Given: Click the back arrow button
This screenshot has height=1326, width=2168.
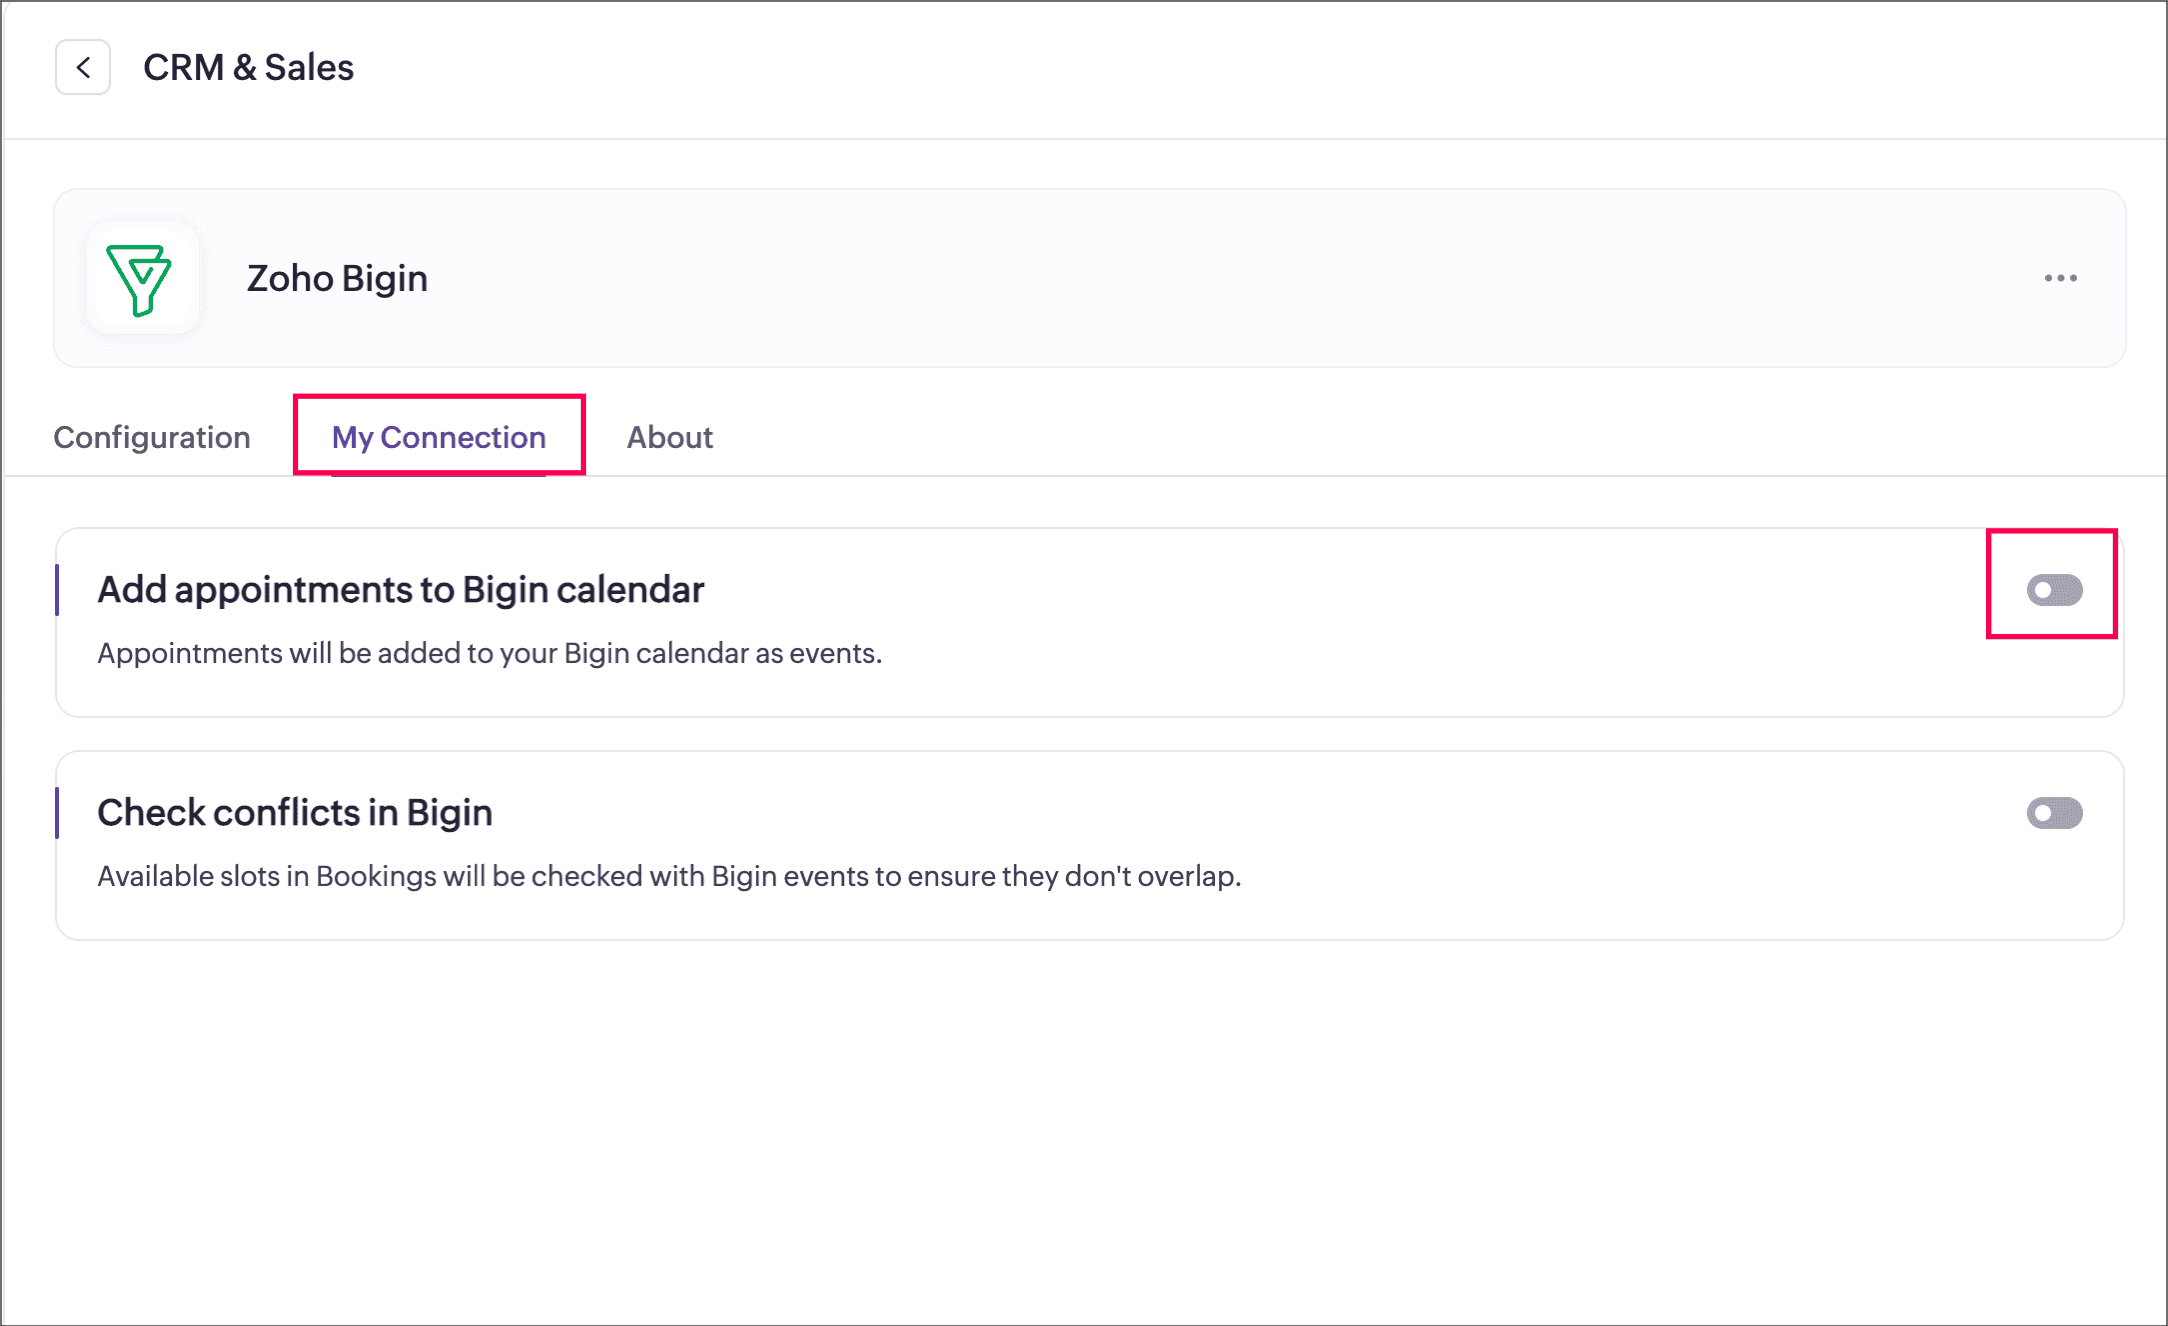Looking at the screenshot, I should (83, 67).
